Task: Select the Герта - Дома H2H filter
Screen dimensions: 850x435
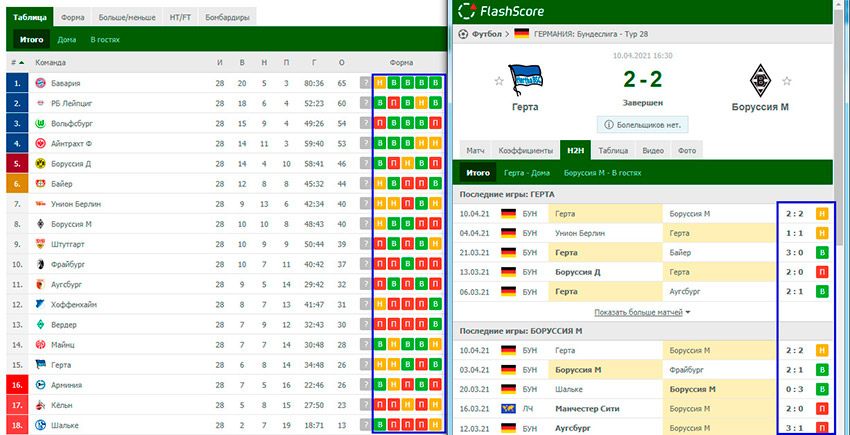Action: coord(526,173)
